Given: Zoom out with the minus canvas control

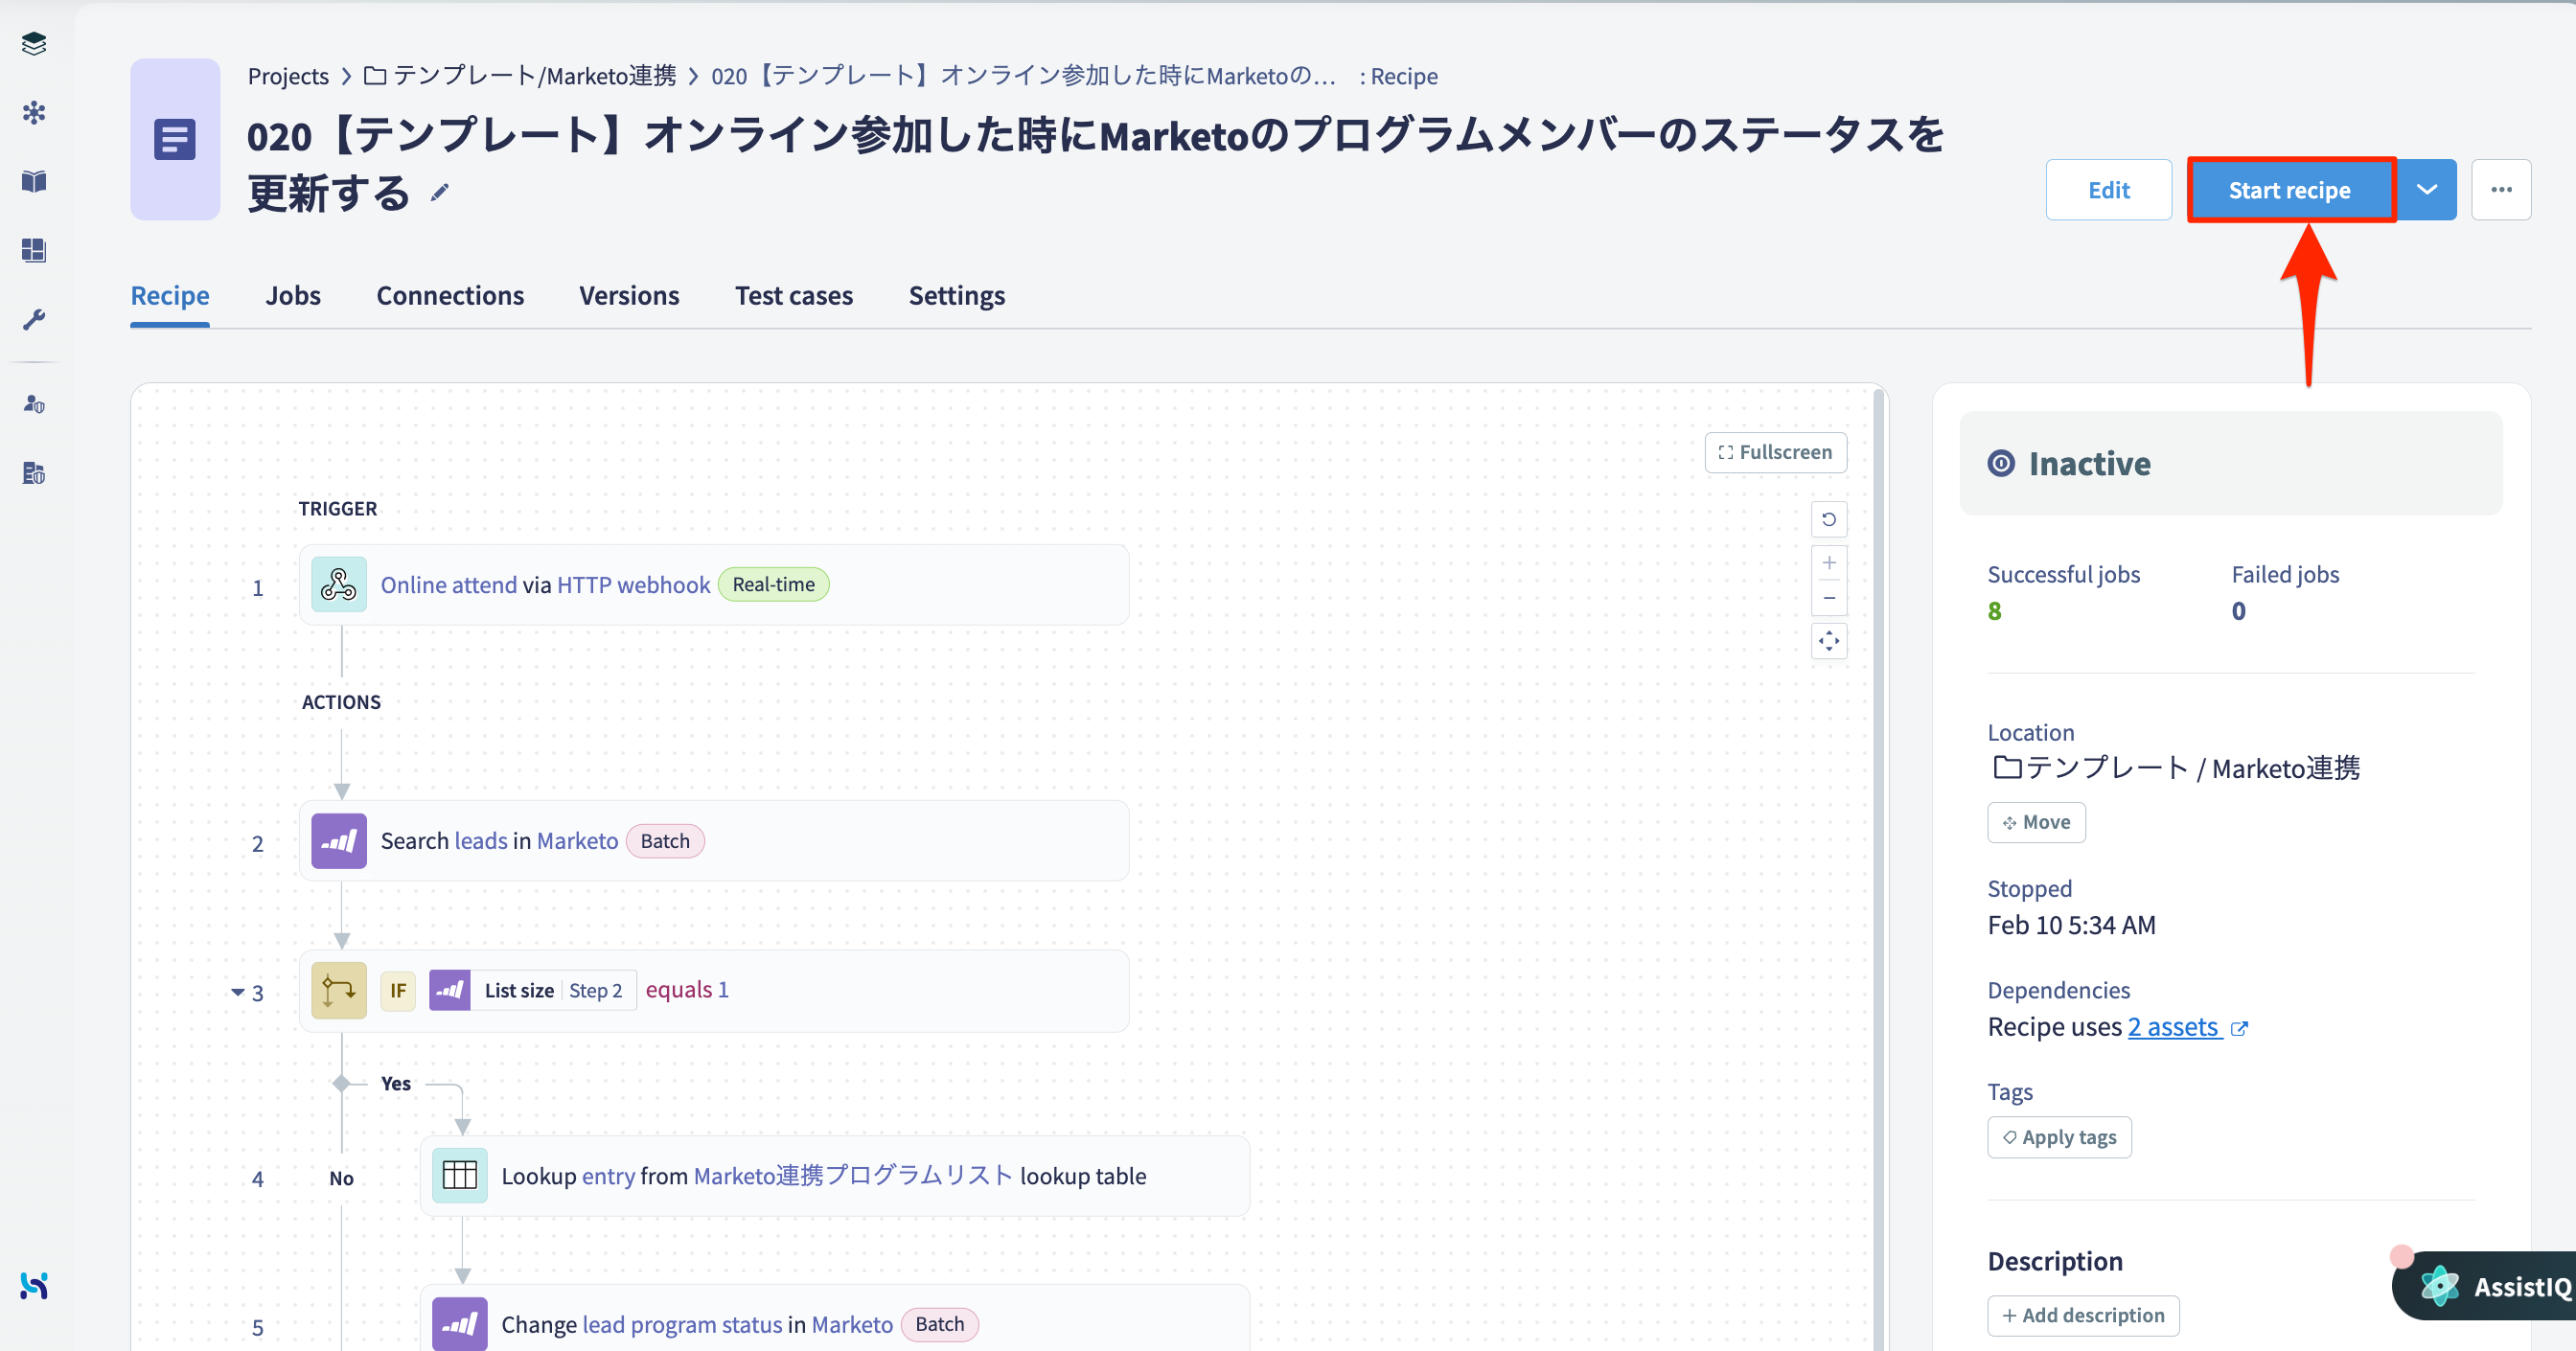Looking at the screenshot, I should (1829, 598).
